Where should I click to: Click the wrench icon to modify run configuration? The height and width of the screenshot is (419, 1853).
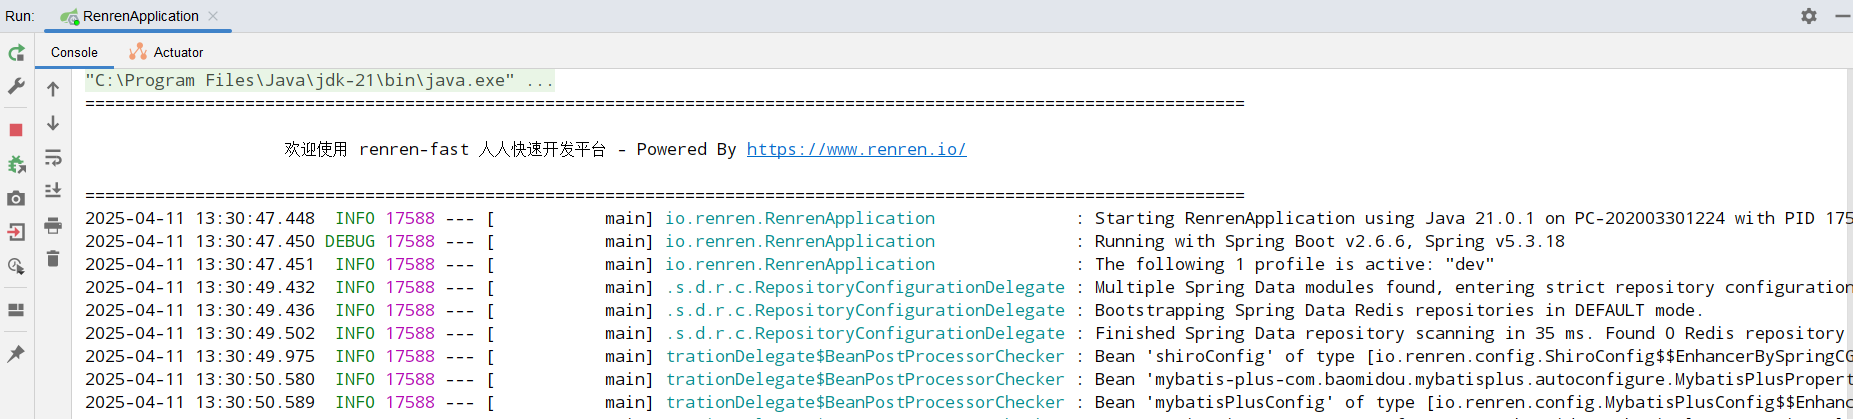(16, 87)
